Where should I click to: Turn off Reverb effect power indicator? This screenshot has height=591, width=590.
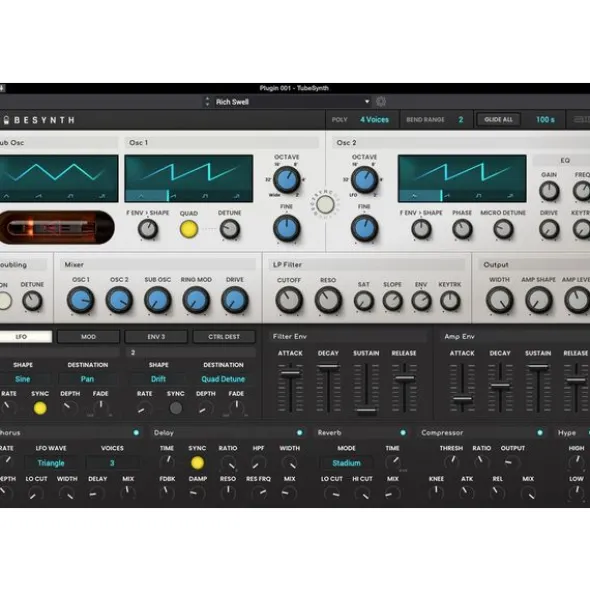403,433
